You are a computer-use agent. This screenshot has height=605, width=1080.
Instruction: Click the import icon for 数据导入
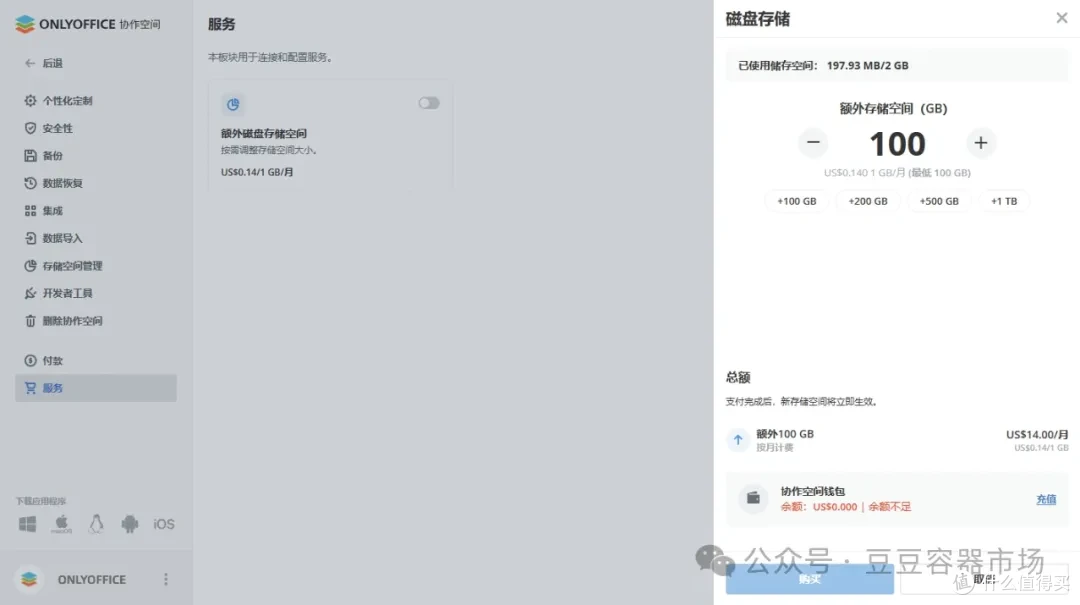(x=30, y=238)
